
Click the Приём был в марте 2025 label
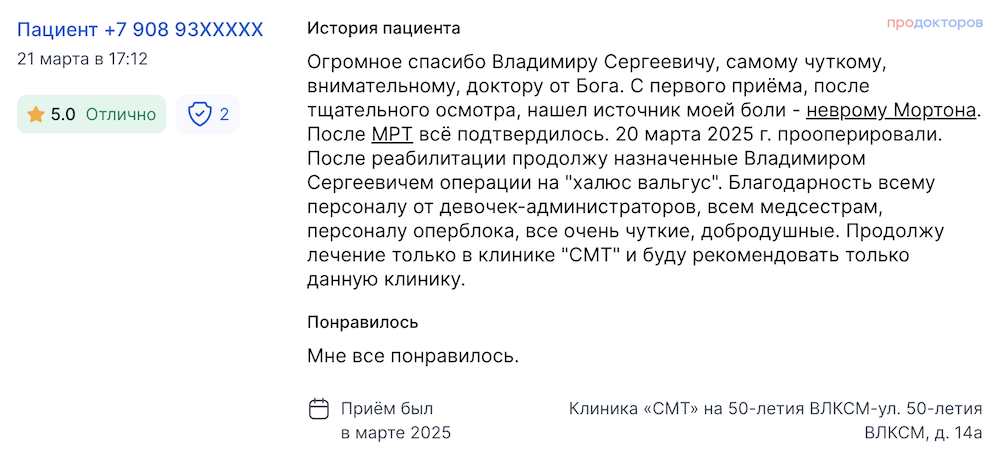(395, 420)
